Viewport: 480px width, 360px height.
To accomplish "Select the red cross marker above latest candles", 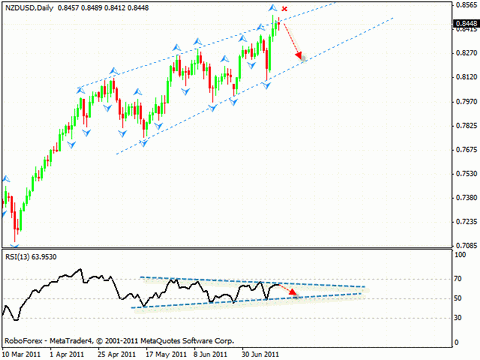I will (284, 9).
